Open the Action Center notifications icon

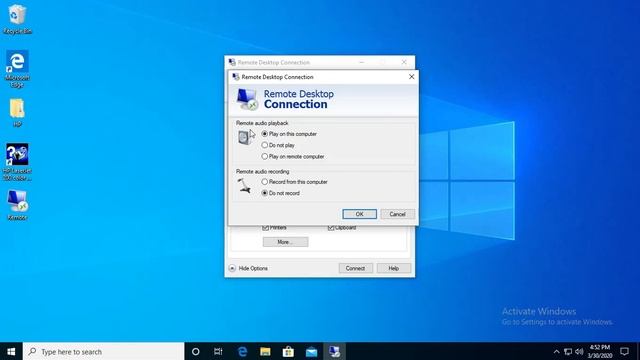click(624, 351)
